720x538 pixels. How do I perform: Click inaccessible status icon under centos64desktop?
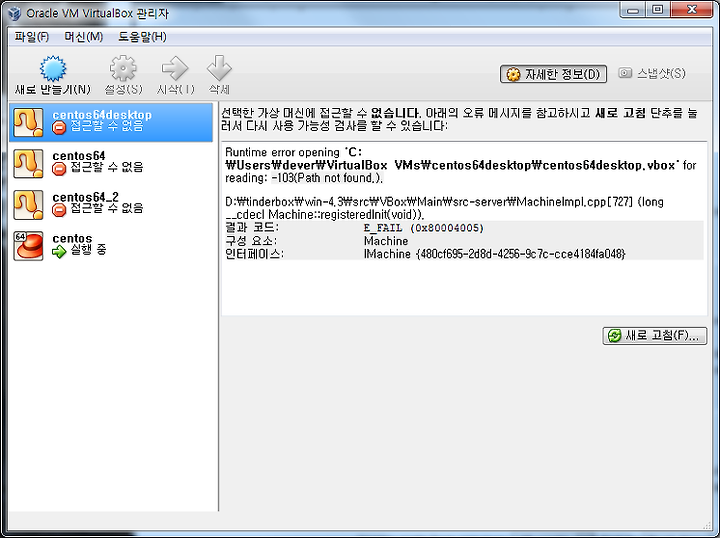point(59,128)
